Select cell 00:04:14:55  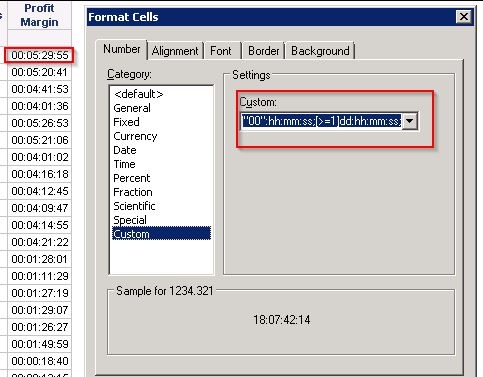click(x=39, y=225)
